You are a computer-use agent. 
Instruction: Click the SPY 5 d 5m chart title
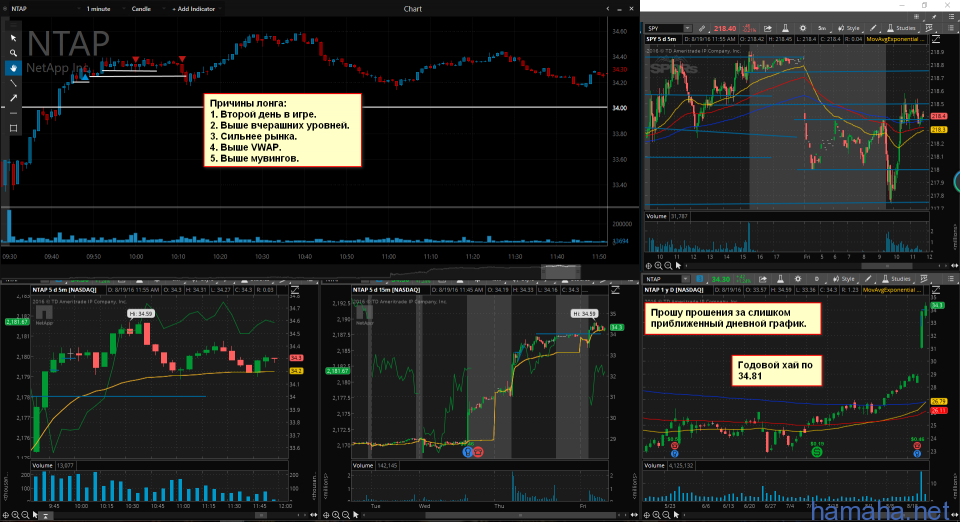pos(662,39)
